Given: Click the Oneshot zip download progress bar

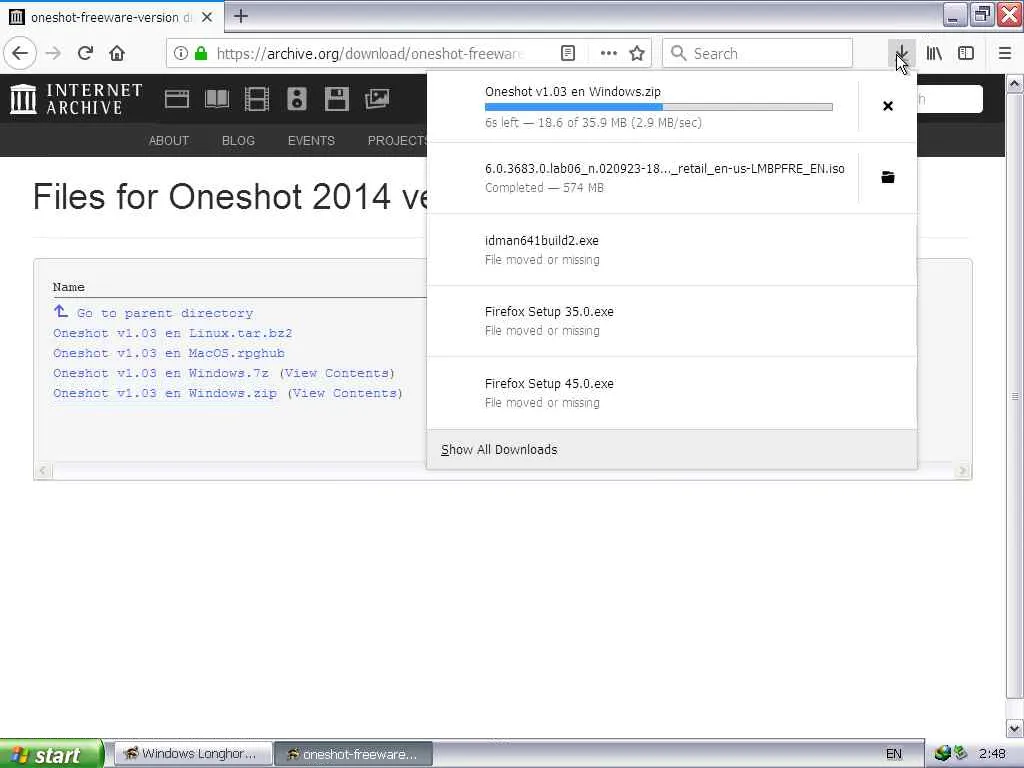Looking at the screenshot, I should [658, 107].
